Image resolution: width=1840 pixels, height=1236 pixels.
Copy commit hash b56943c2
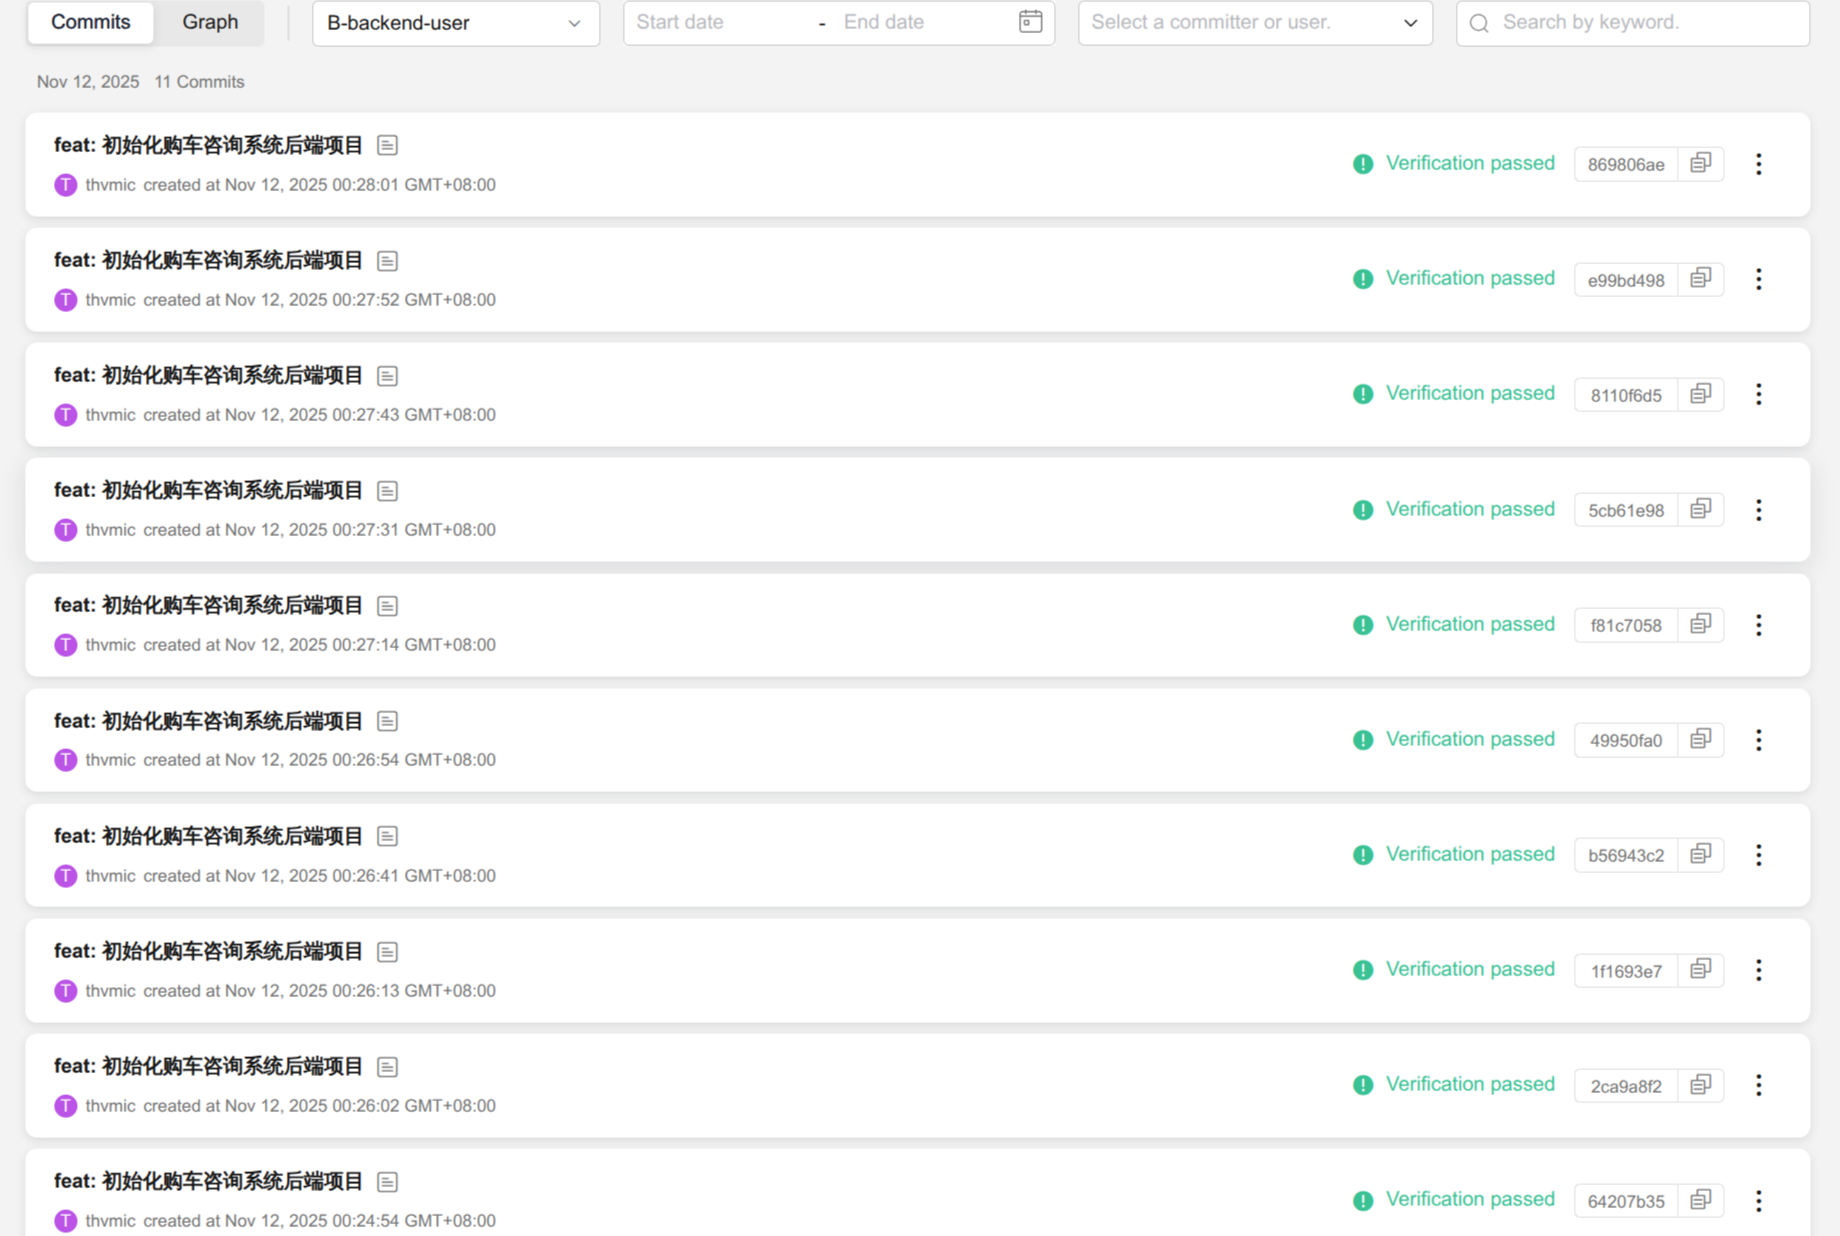1700,855
